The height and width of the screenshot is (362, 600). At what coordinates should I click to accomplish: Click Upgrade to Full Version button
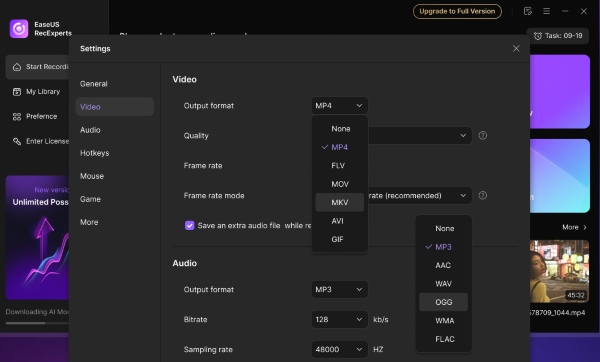pyautogui.click(x=457, y=11)
